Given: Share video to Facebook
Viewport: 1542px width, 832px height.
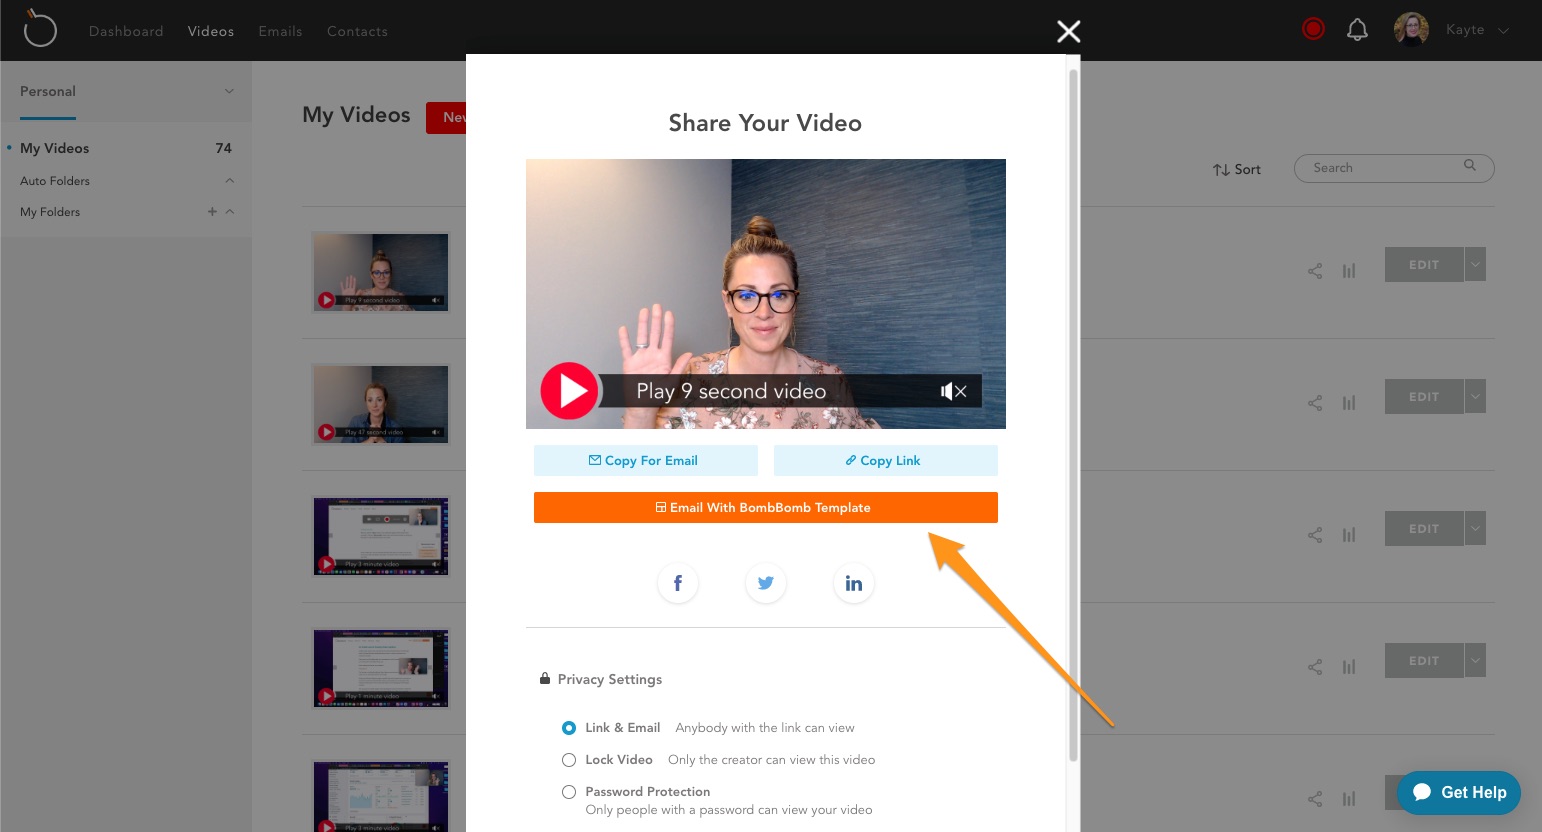Looking at the screenshot, I should [x=678, y=583].
